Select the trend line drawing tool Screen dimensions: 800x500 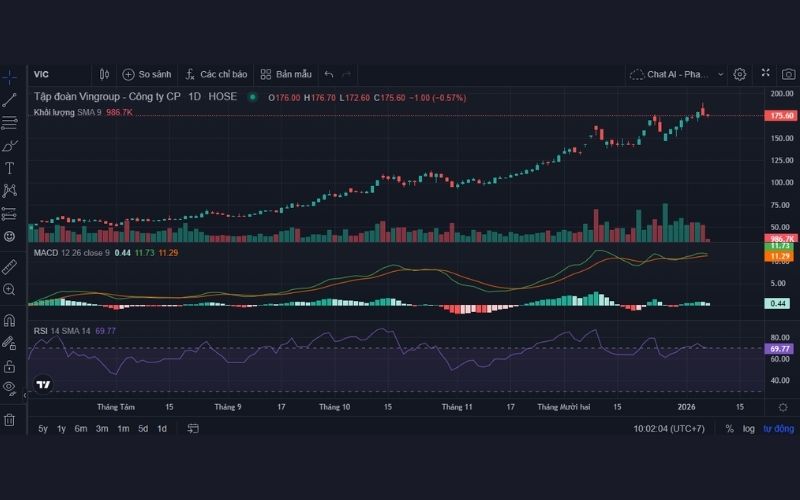tap(10, 99)
